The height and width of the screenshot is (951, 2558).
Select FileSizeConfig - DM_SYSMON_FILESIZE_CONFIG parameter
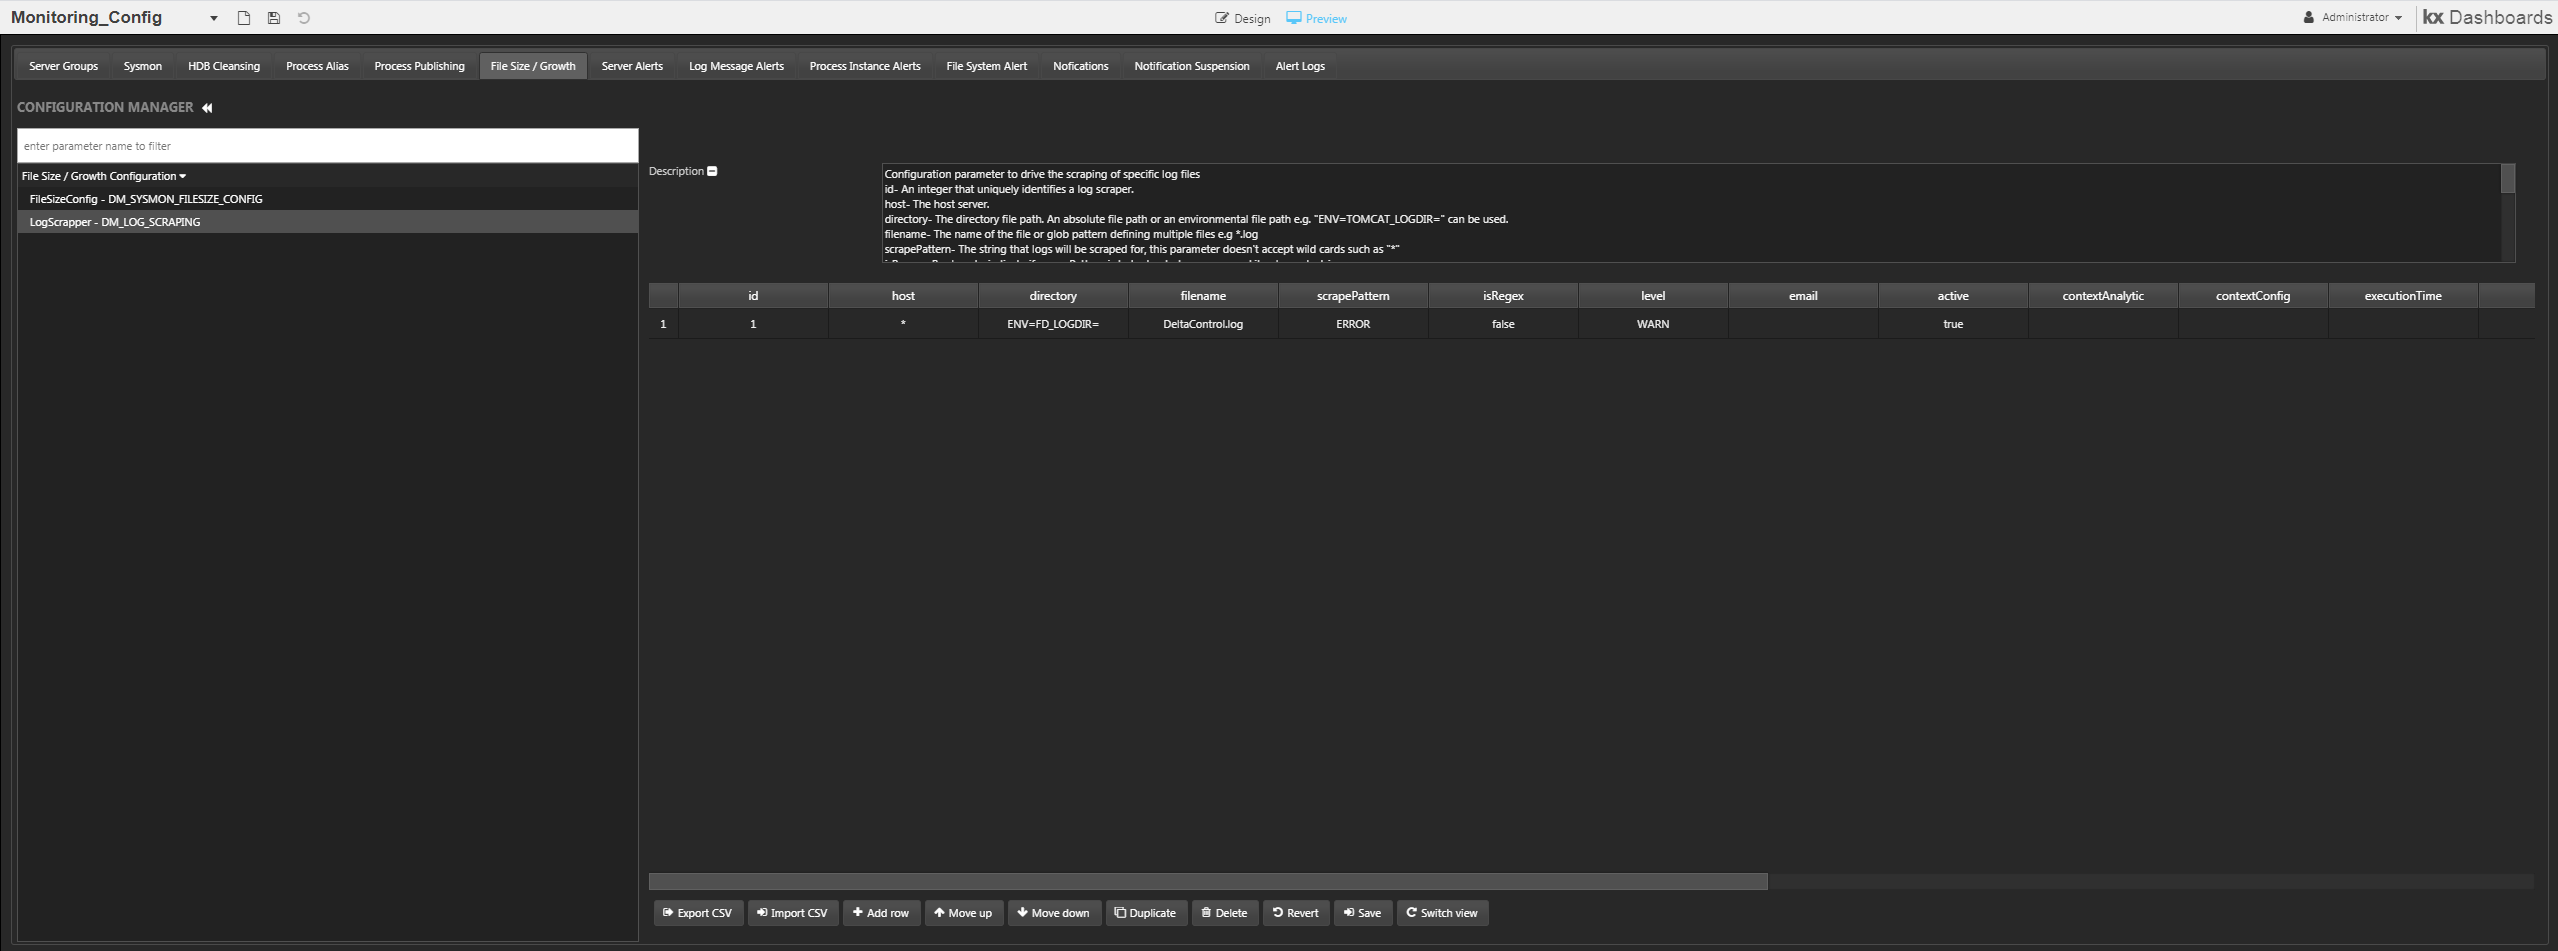coord(327,199)
